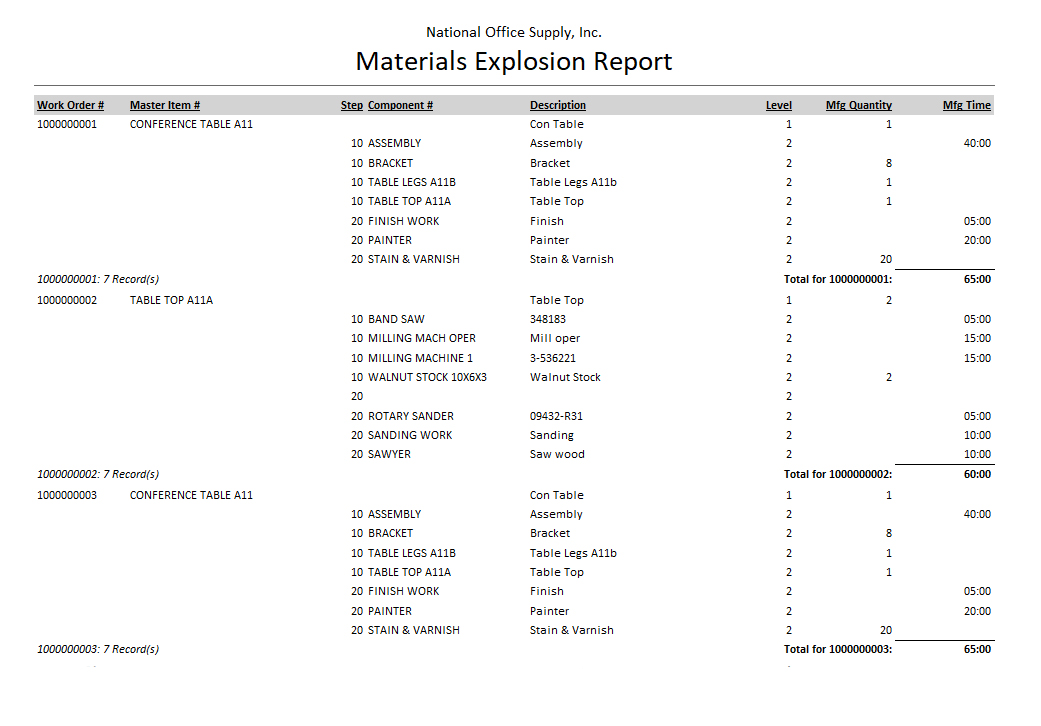Click the Mfg Quantity column header
This screenshot has height=726, width=1041.
tap(858, 105)
